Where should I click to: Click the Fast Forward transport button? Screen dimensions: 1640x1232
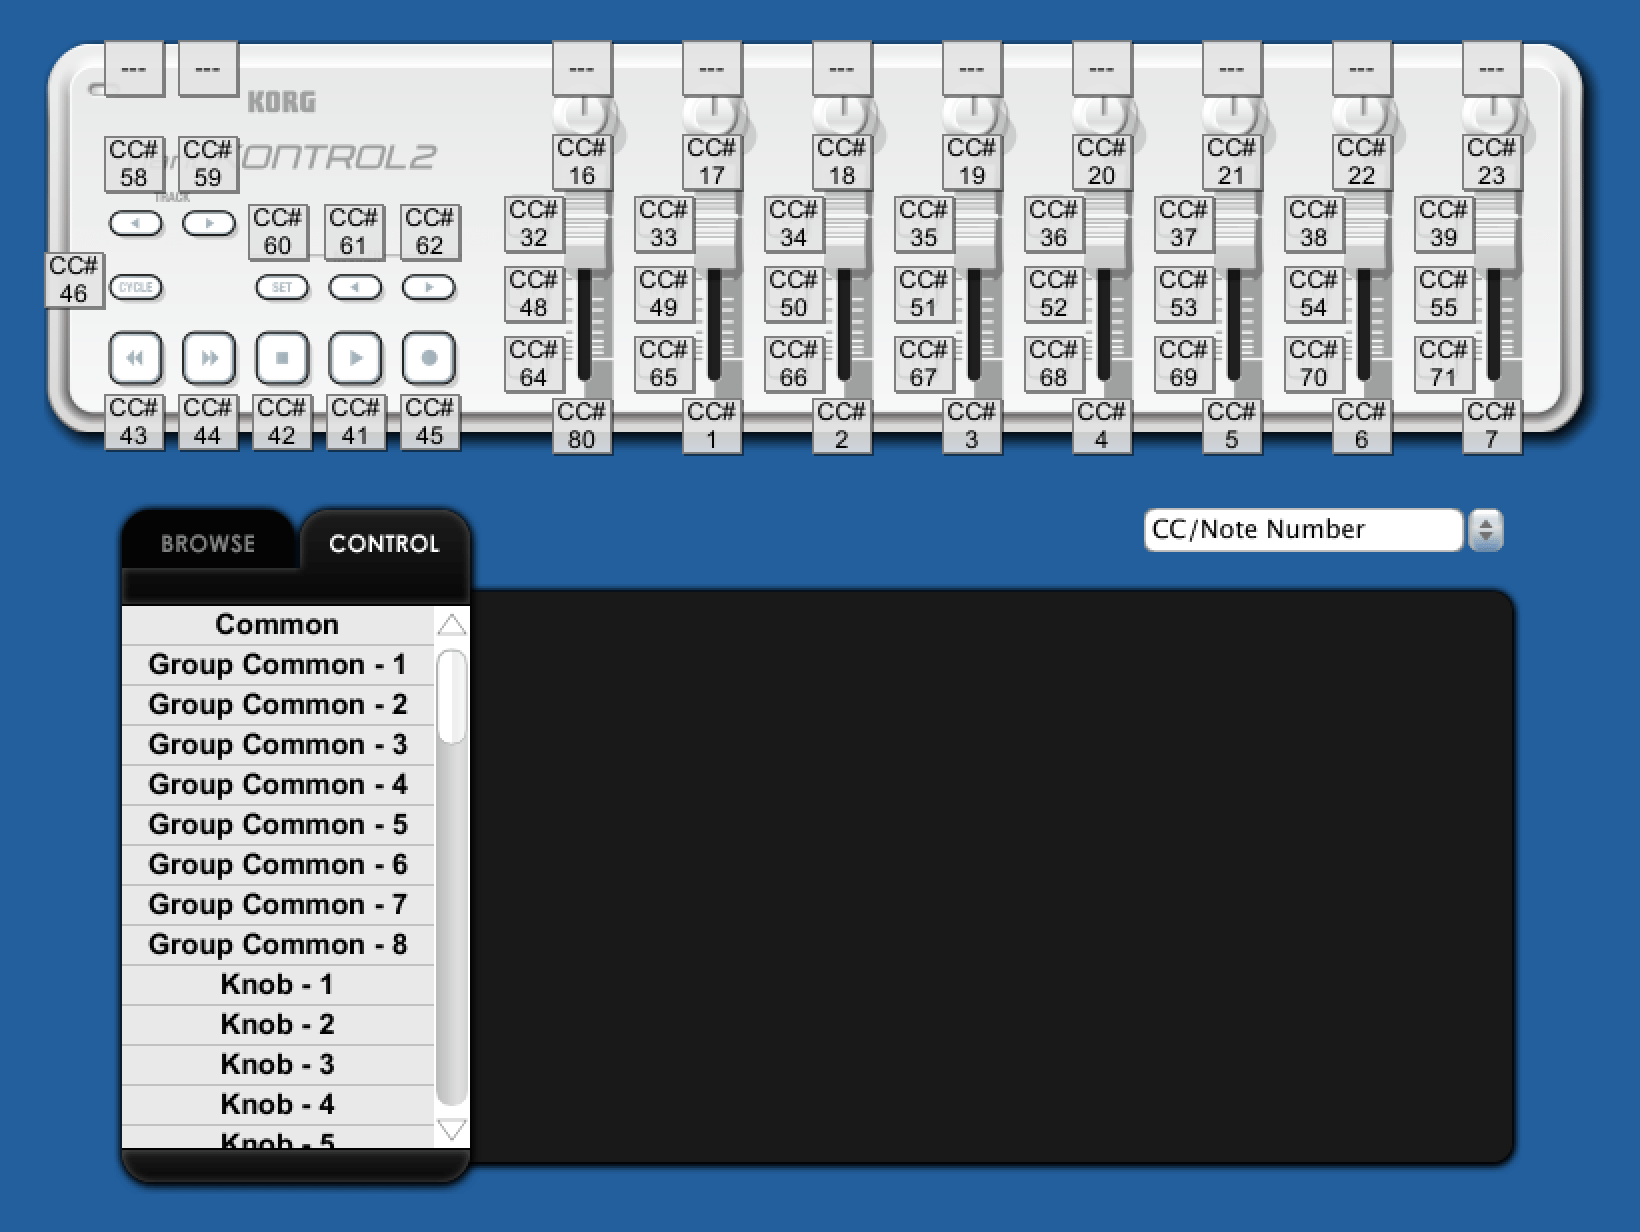pyautogui.click(x=209, y=358)
